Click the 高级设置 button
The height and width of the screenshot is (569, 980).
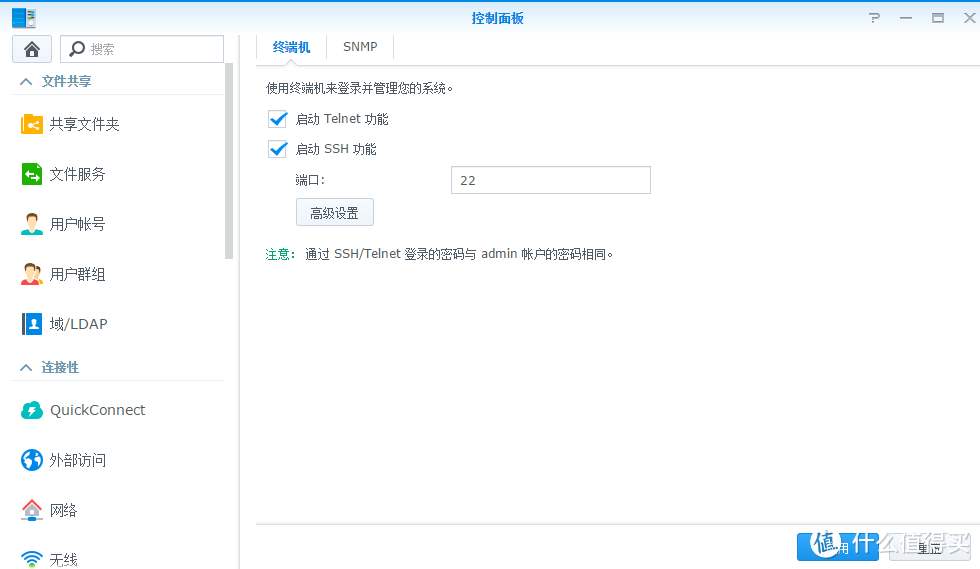pos(335,213)
